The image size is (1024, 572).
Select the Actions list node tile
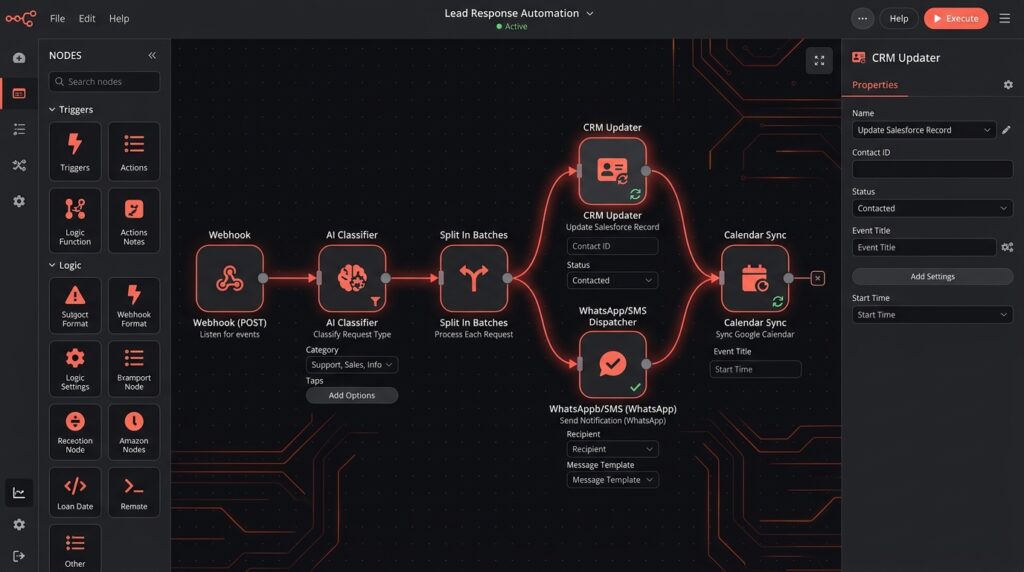[134, 151]
